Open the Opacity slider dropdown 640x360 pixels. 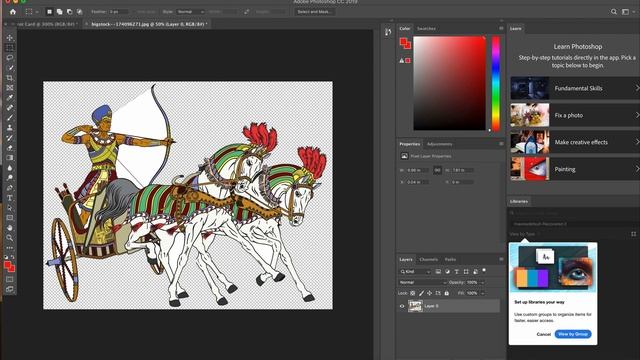click(x=482, y=282)
